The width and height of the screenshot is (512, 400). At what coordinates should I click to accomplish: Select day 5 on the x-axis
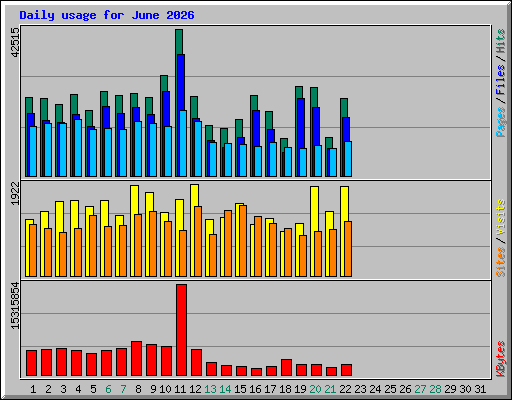93,389
